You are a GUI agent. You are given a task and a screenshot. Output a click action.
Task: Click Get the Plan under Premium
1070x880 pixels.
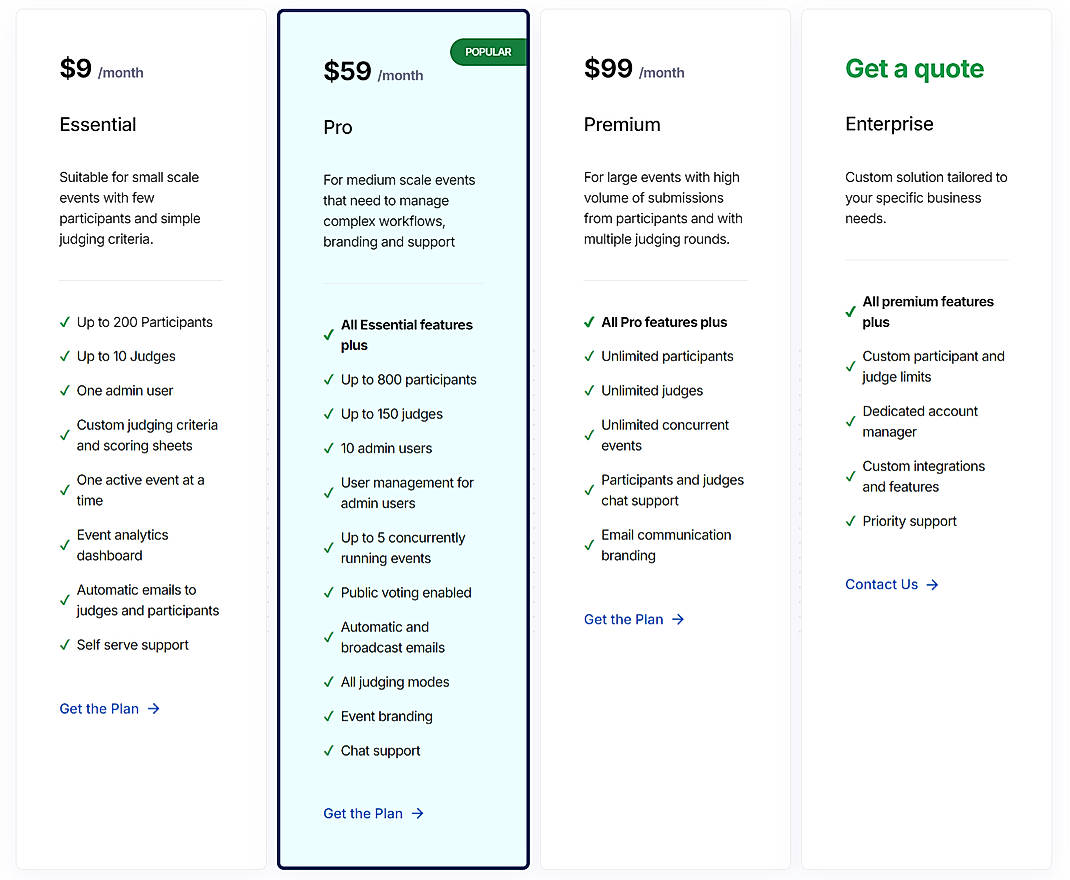(622, 619)
